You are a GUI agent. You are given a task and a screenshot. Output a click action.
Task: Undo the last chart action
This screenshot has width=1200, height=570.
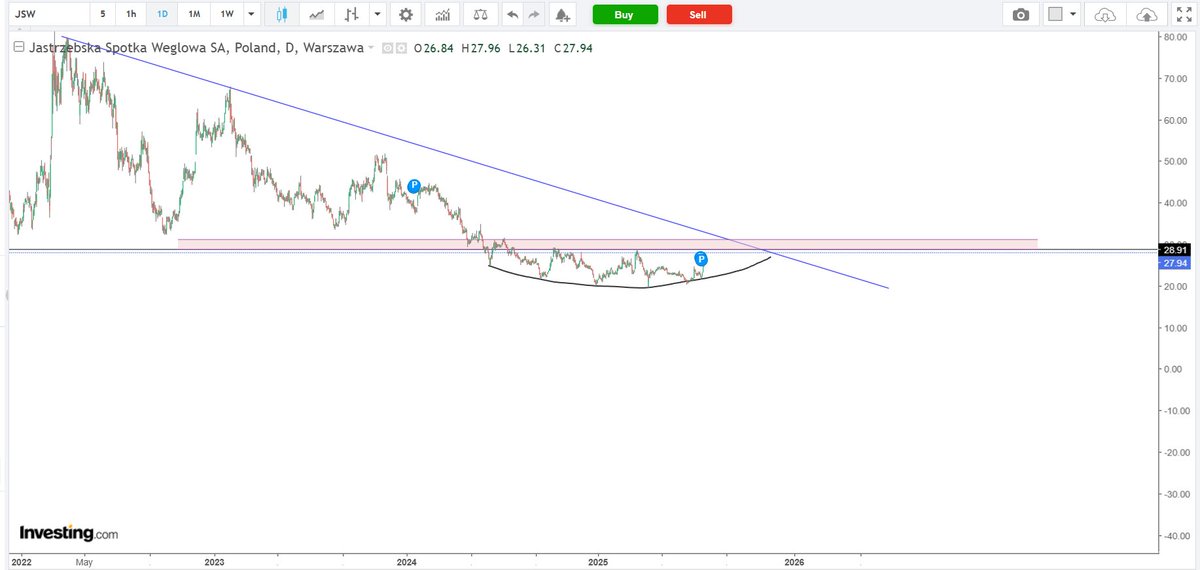point(513,15)
